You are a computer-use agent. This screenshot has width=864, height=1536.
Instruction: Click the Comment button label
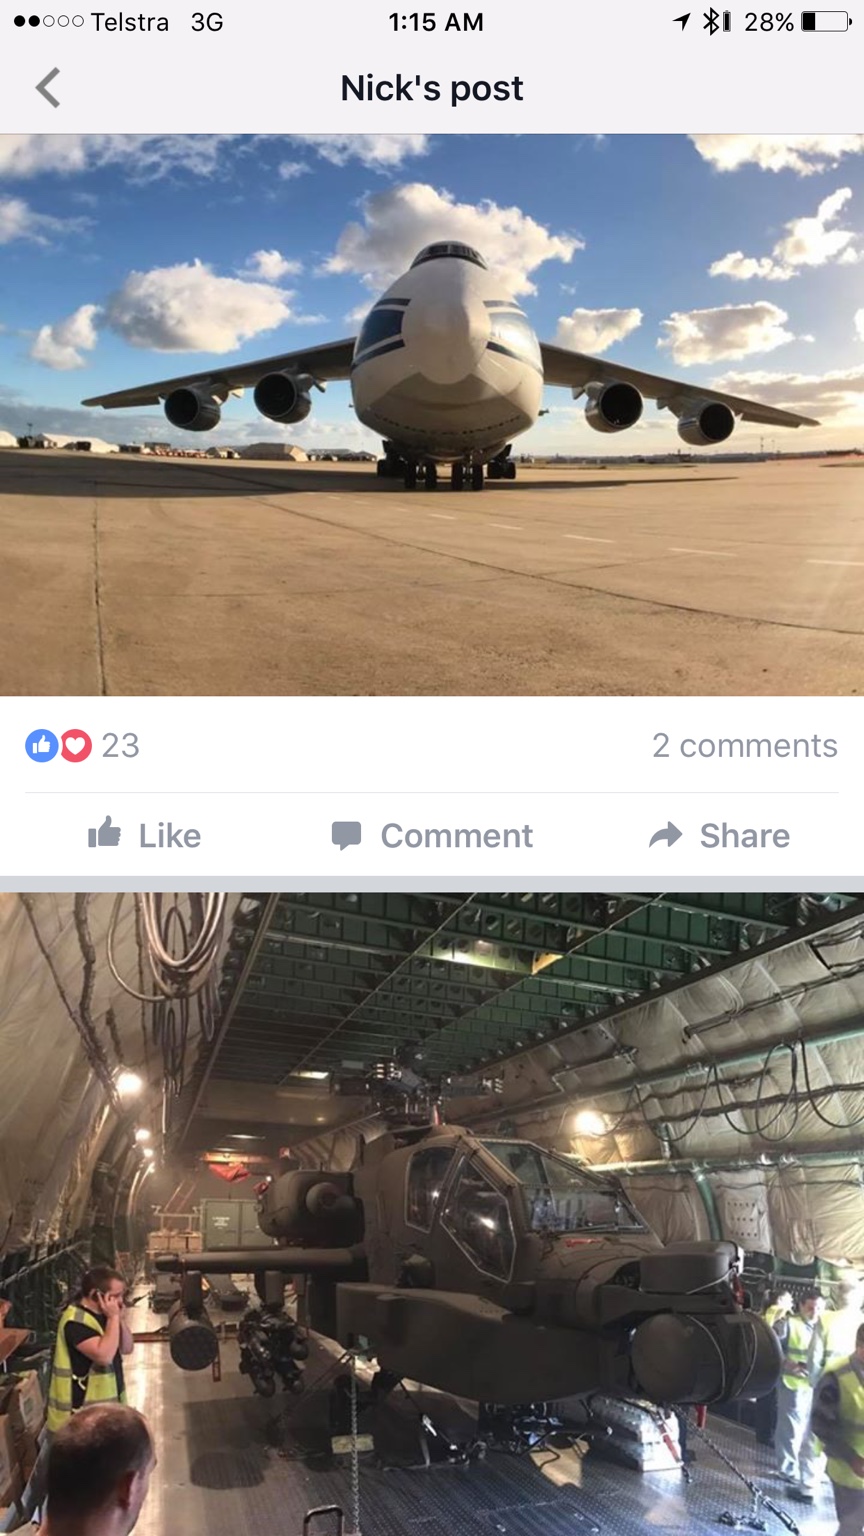(457, 836)
